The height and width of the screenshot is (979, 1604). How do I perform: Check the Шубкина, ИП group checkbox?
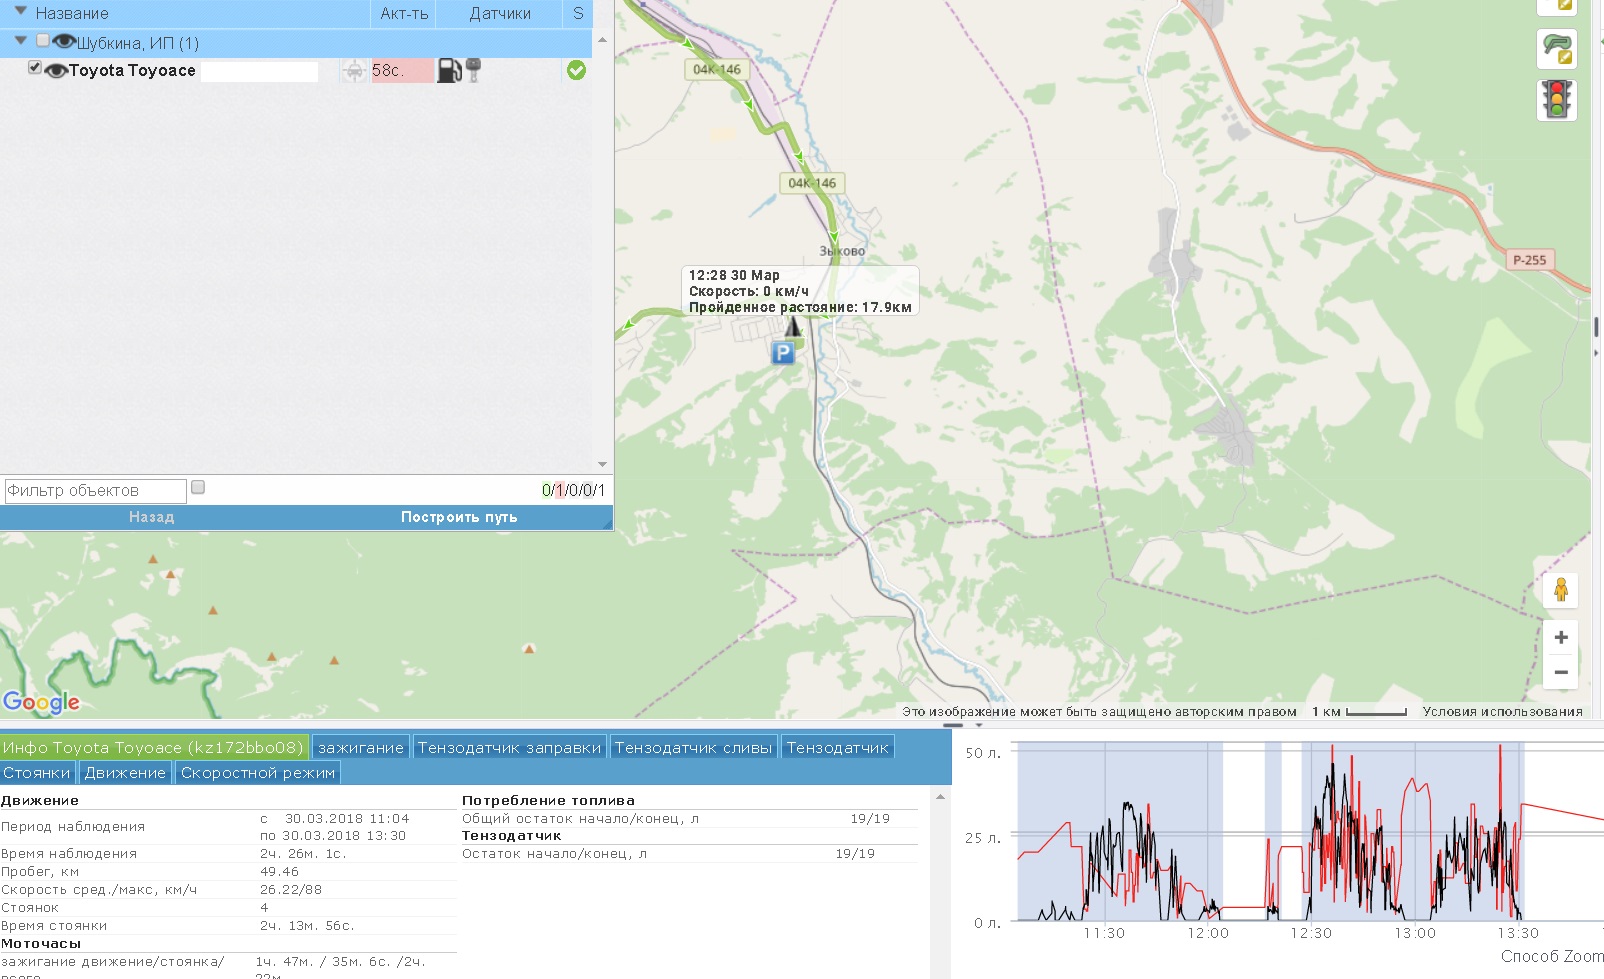coord(43,41)
